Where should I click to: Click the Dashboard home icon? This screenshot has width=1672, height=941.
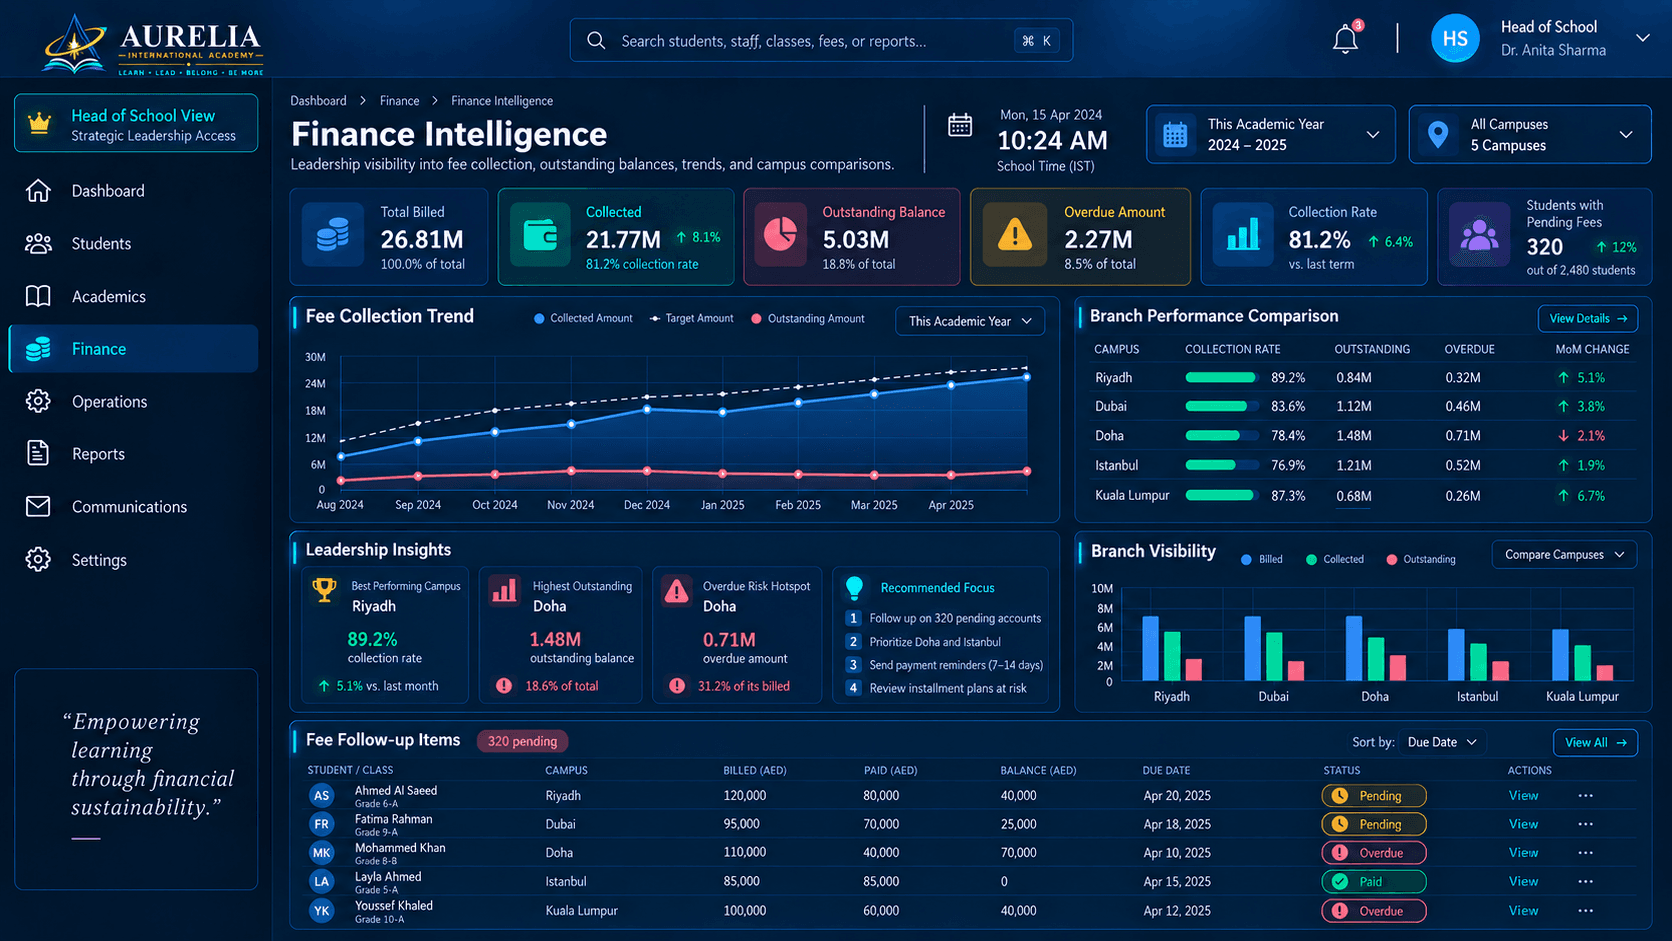(x=38, y=190)
